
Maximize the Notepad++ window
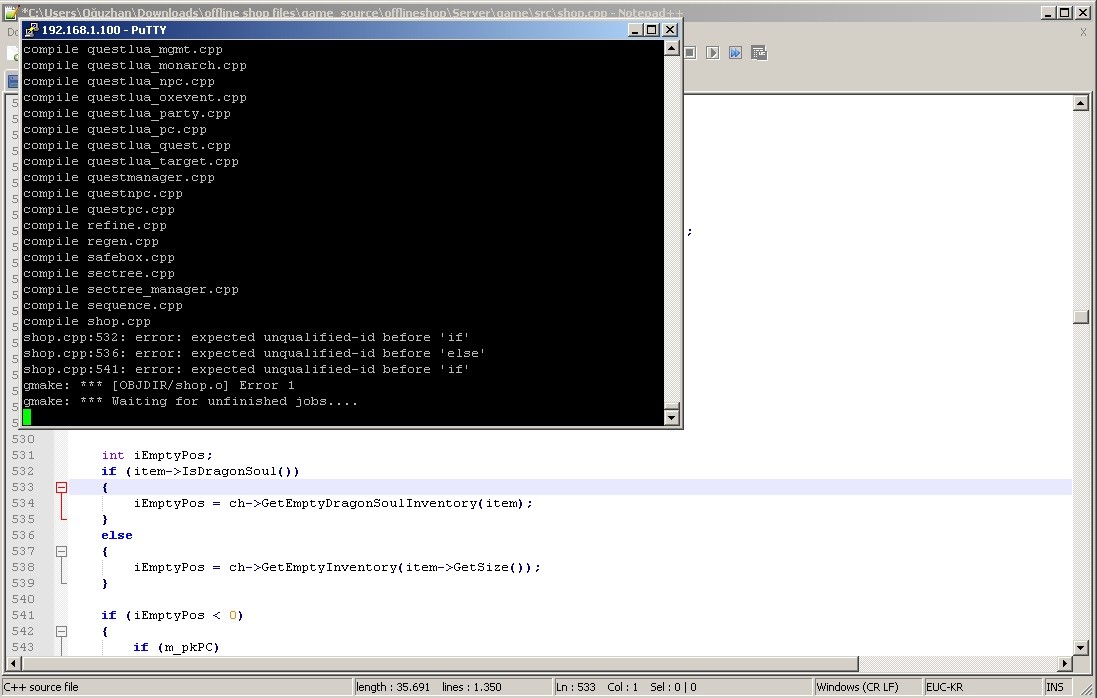1064,13
